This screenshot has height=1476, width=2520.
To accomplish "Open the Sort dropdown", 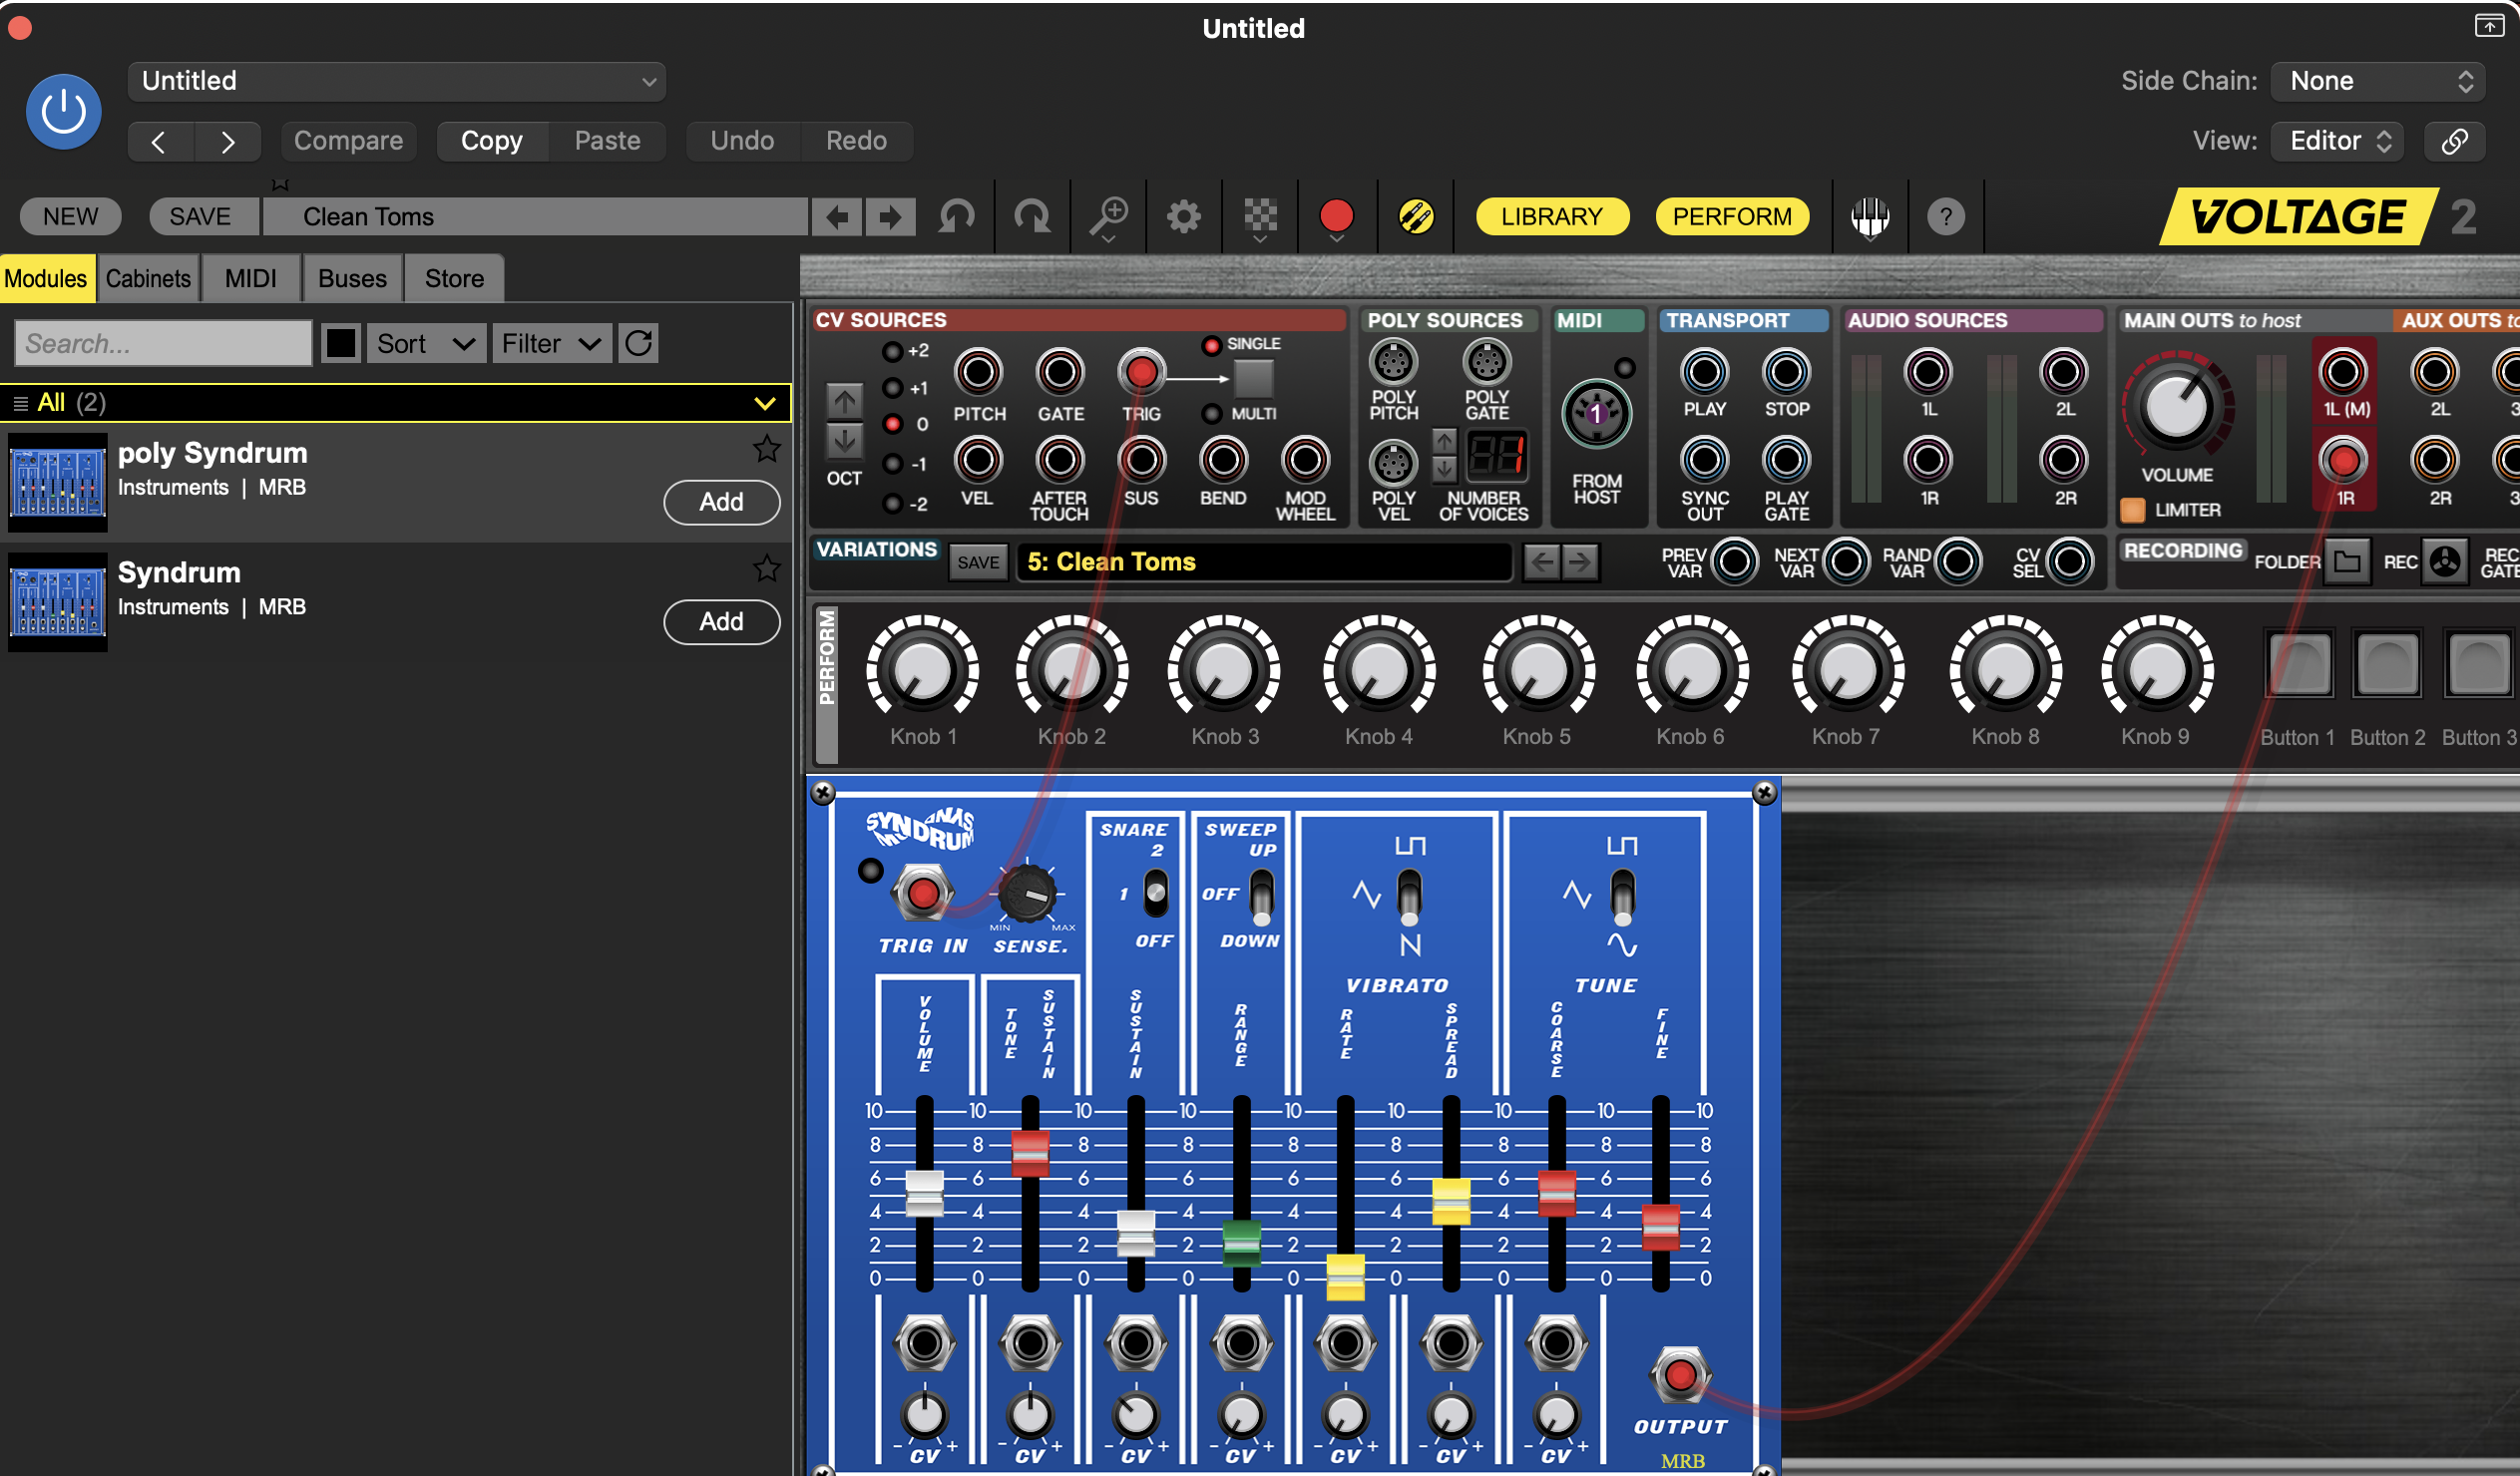I will pyautogui.click(x=426, y=343).
